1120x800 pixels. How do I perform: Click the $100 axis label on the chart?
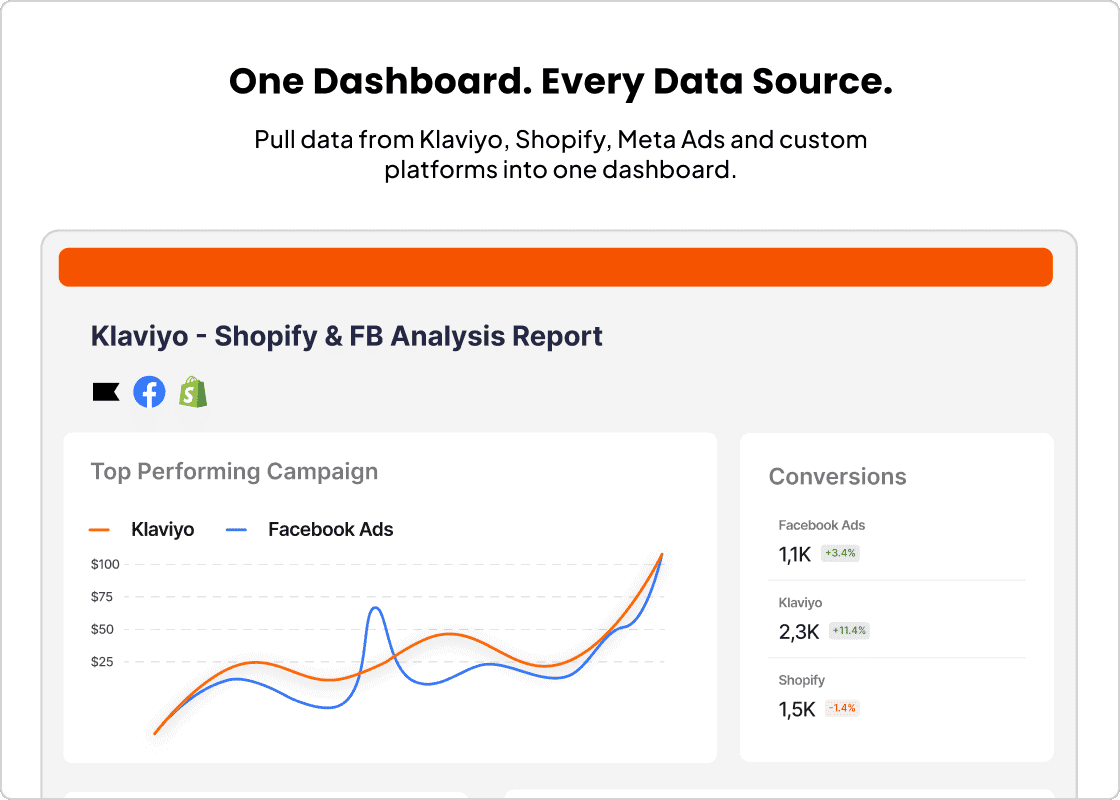(x=105, y=564)
